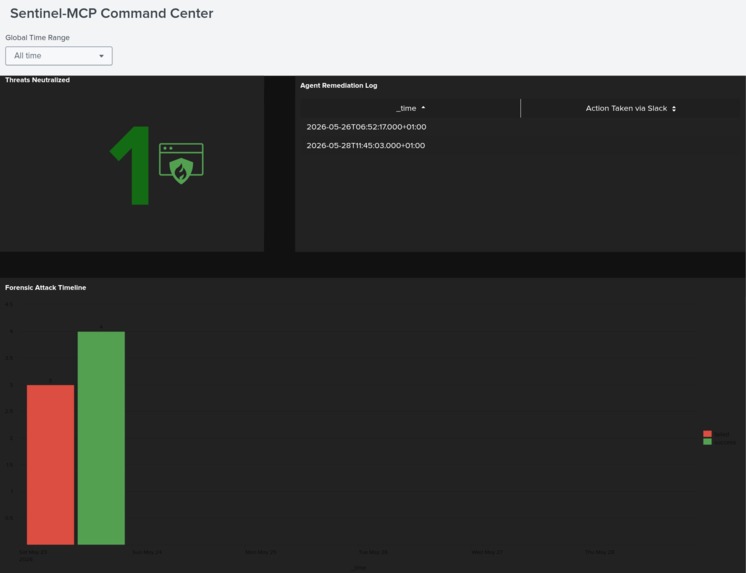746x573 pixels.
Task: Click the Threats Neutralized panel title
Action: click(38, 80)
